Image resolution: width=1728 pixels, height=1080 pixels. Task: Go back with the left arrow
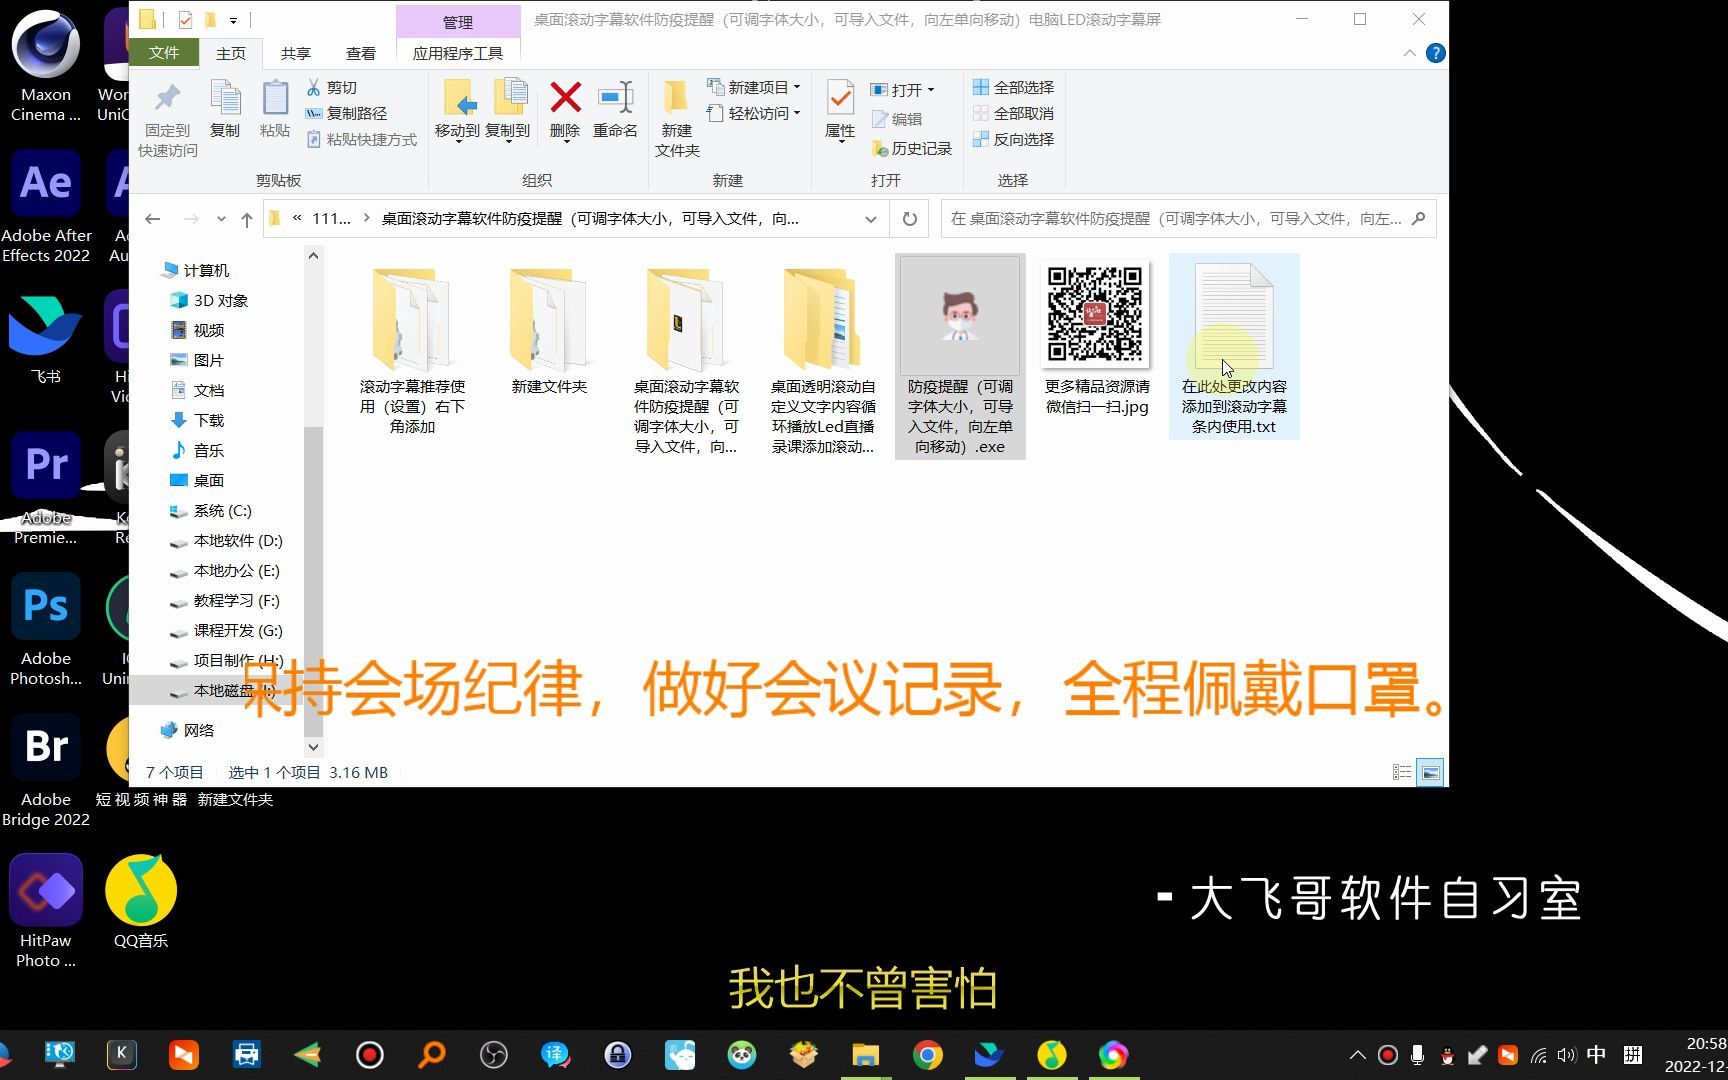152,219
